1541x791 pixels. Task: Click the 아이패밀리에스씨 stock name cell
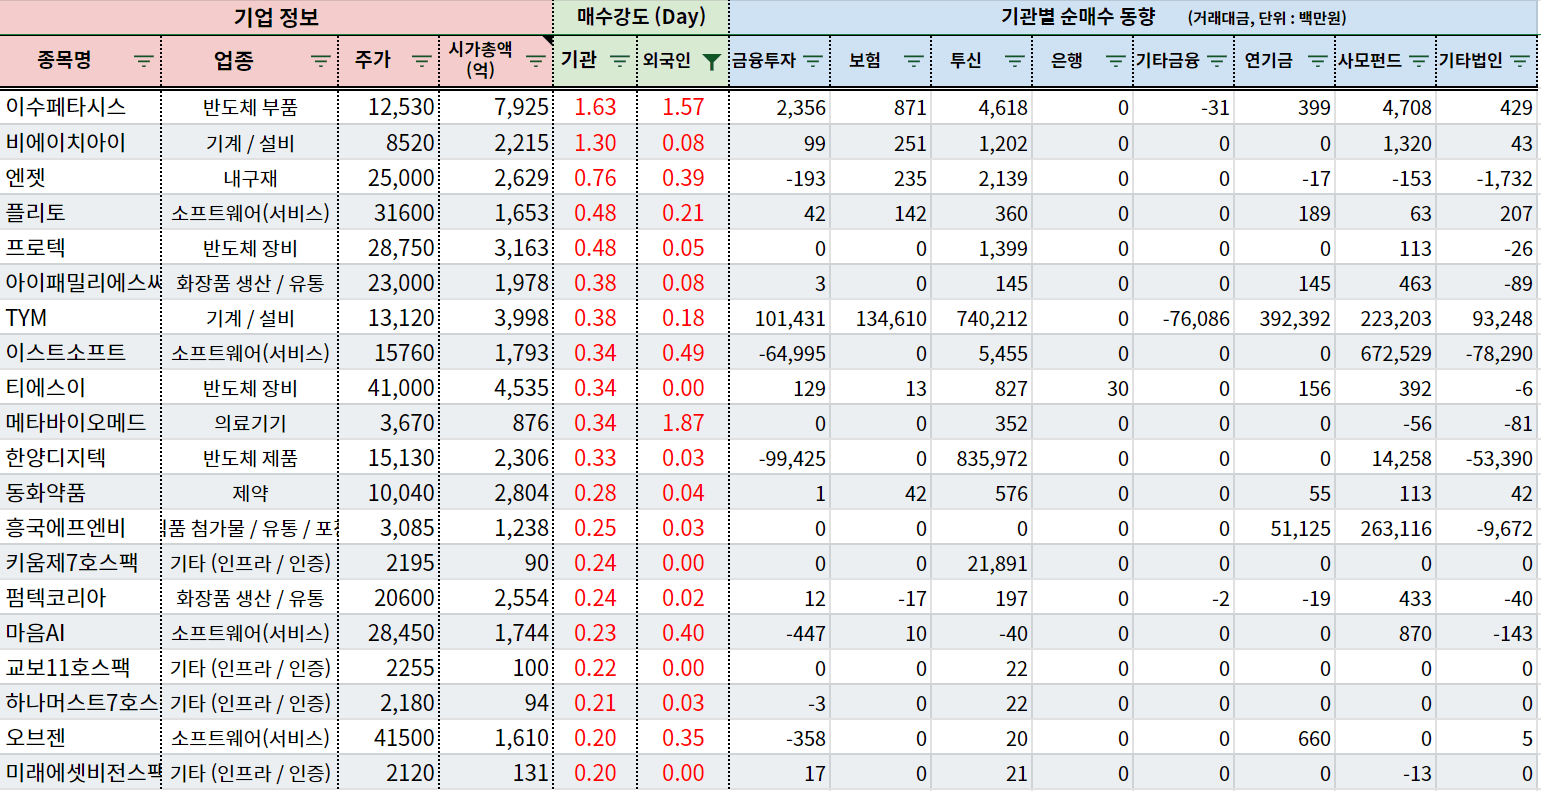[x=80, y=282]
